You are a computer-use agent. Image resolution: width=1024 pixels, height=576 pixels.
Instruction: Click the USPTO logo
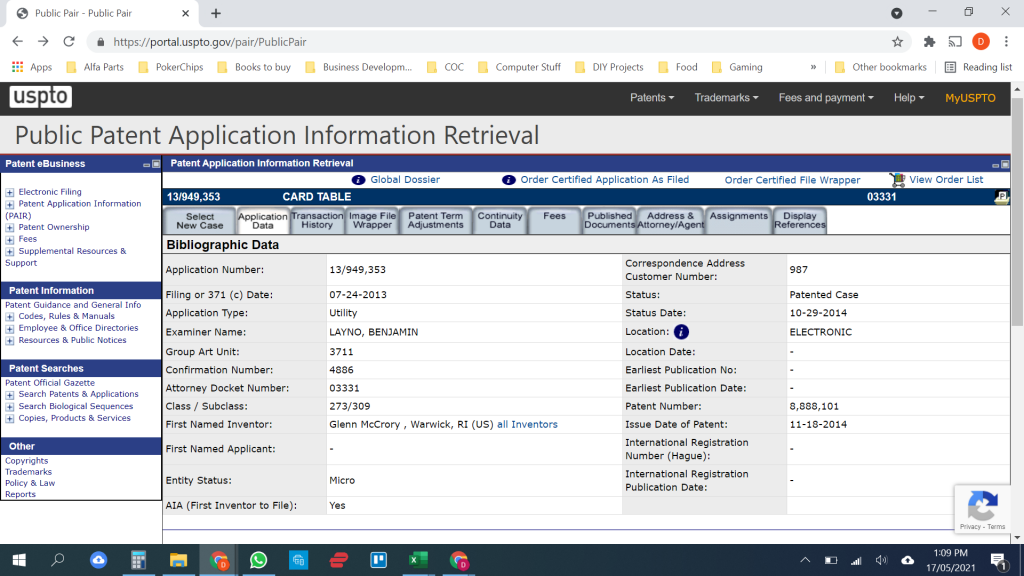click(40, 97)
